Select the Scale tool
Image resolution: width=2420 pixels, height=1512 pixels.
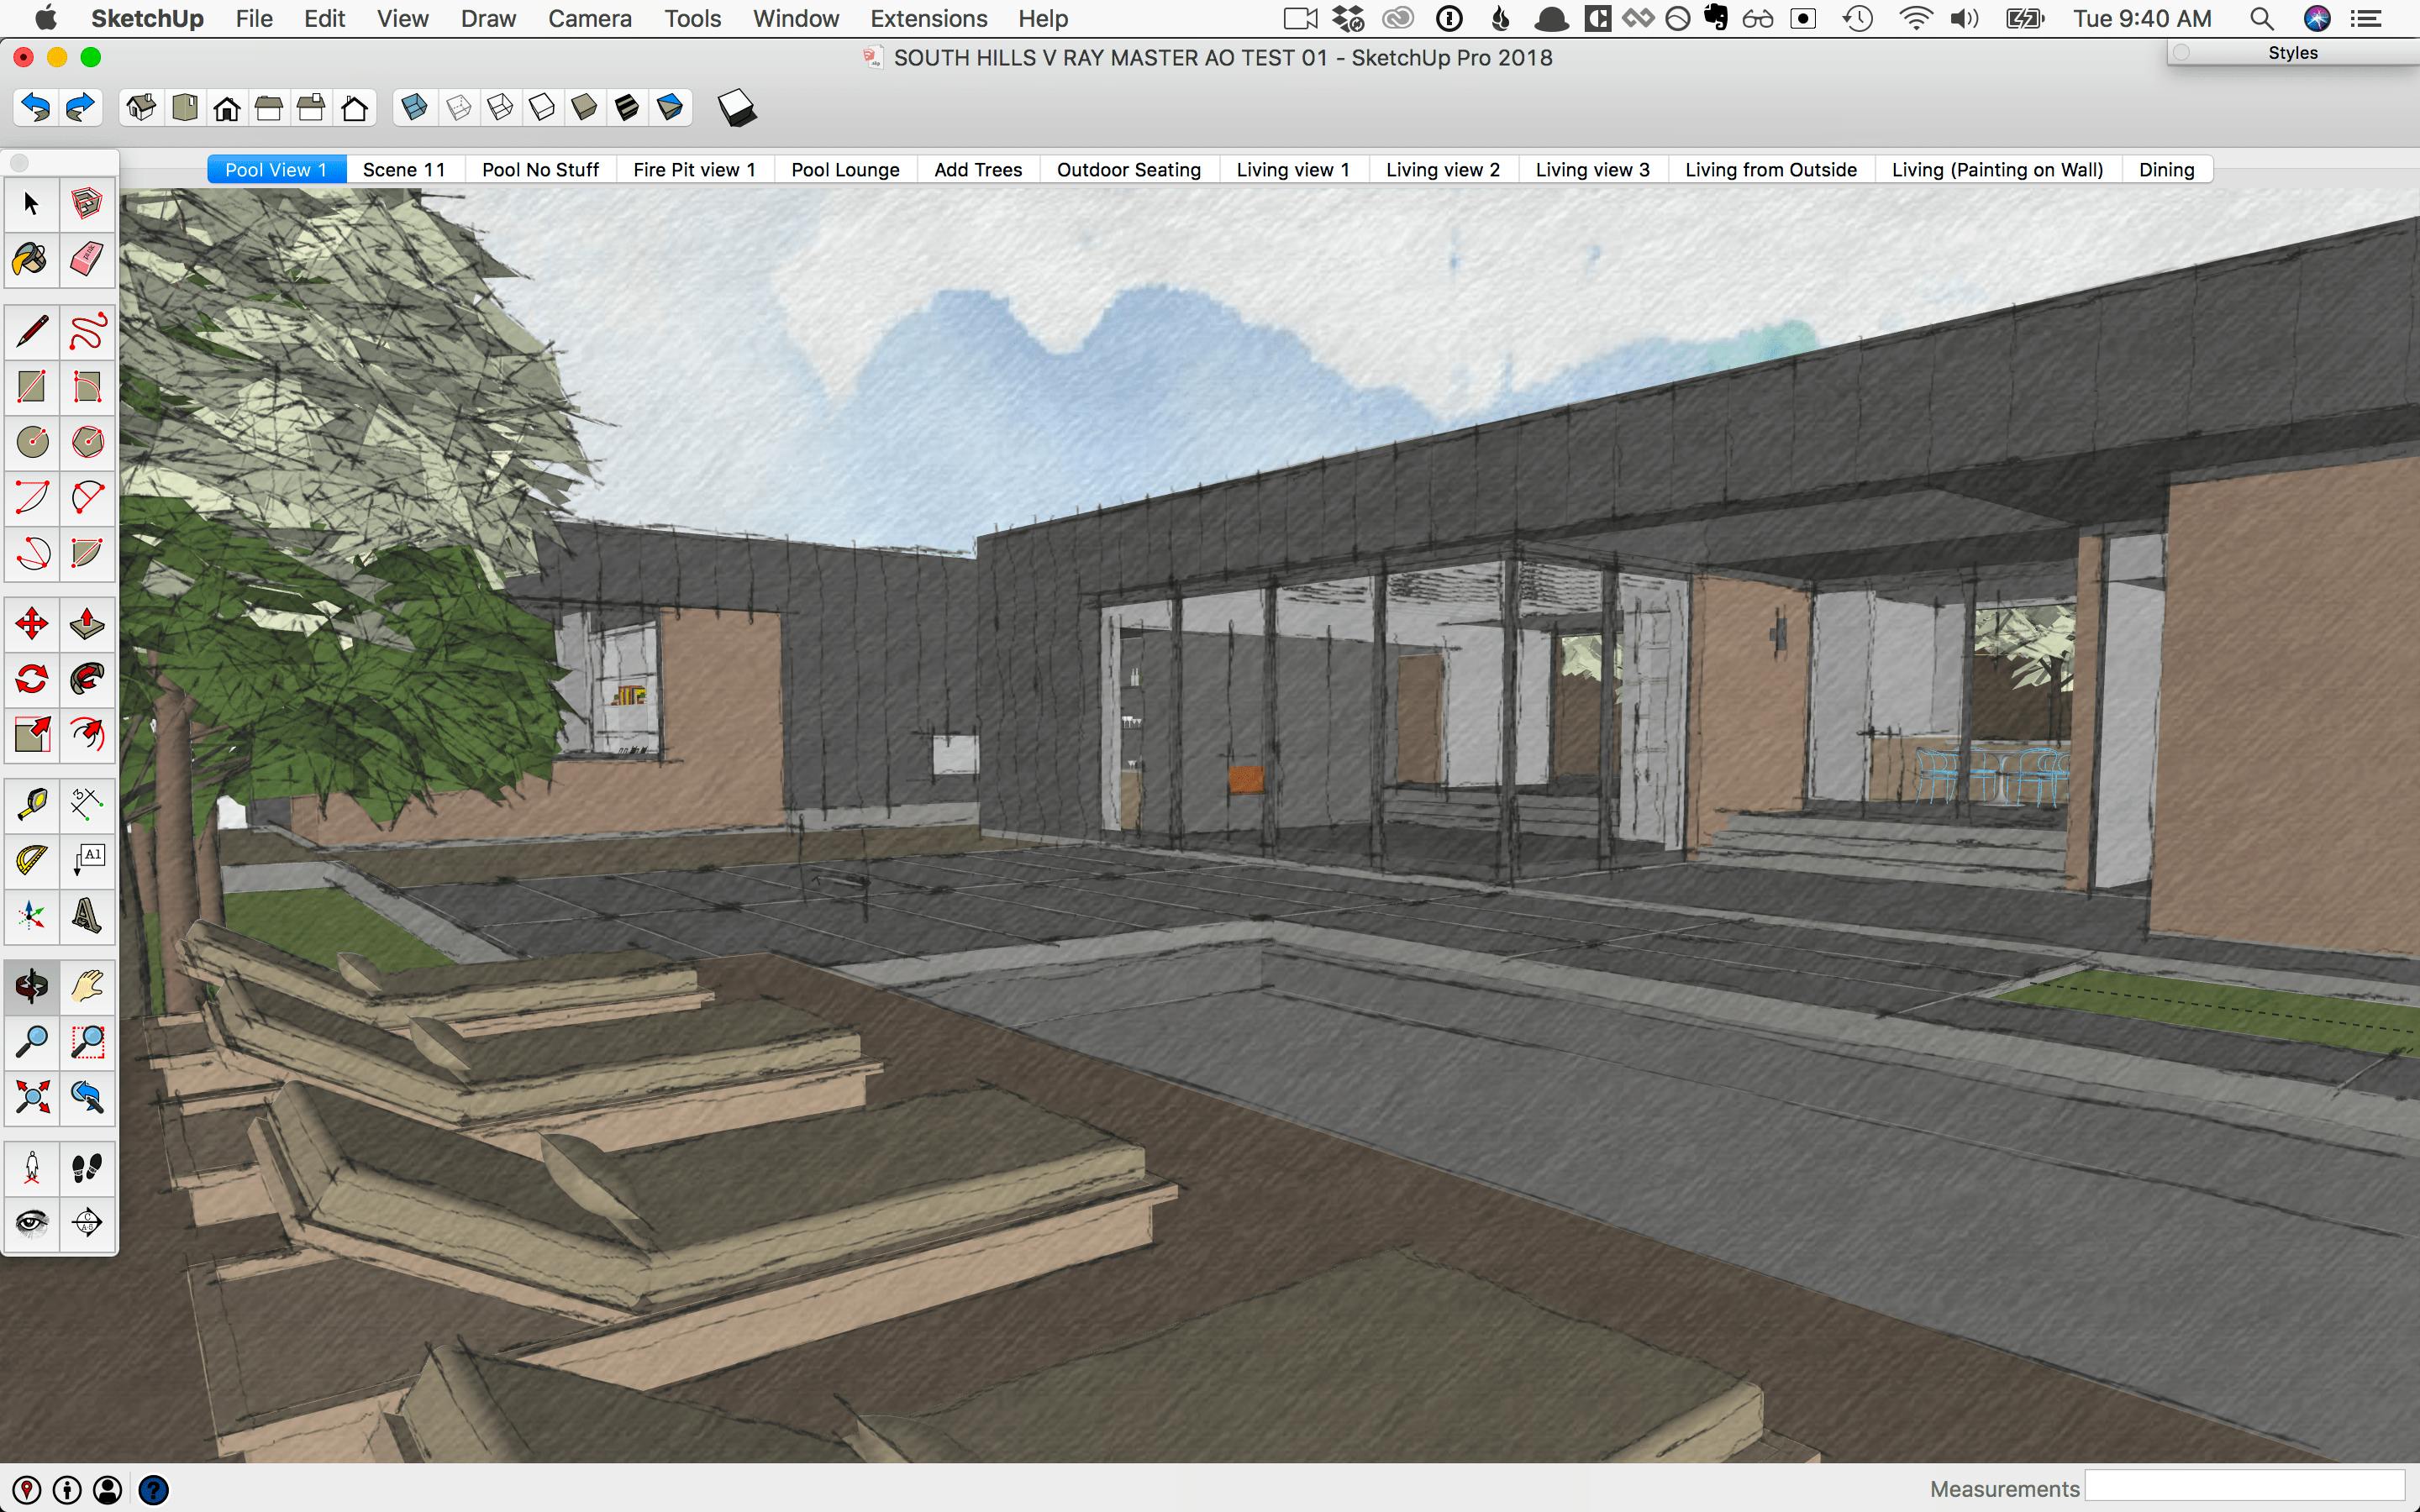coord(32,735)
